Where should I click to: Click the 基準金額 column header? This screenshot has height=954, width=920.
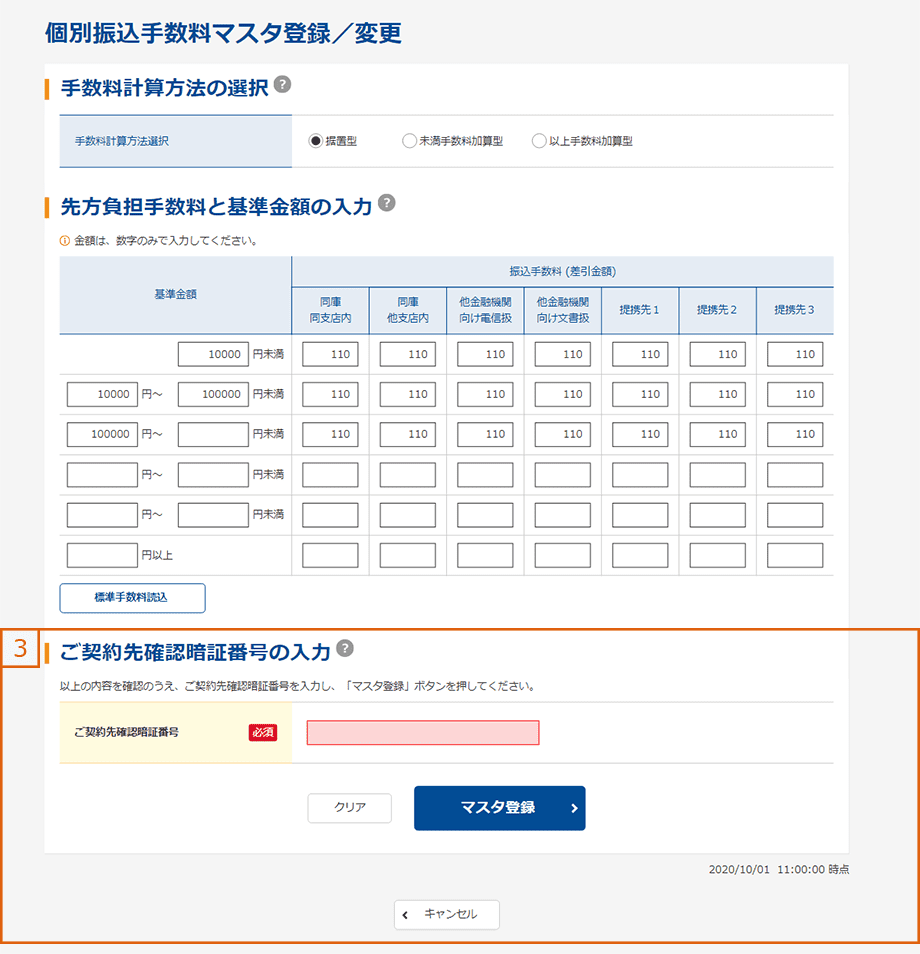[175, 294]
